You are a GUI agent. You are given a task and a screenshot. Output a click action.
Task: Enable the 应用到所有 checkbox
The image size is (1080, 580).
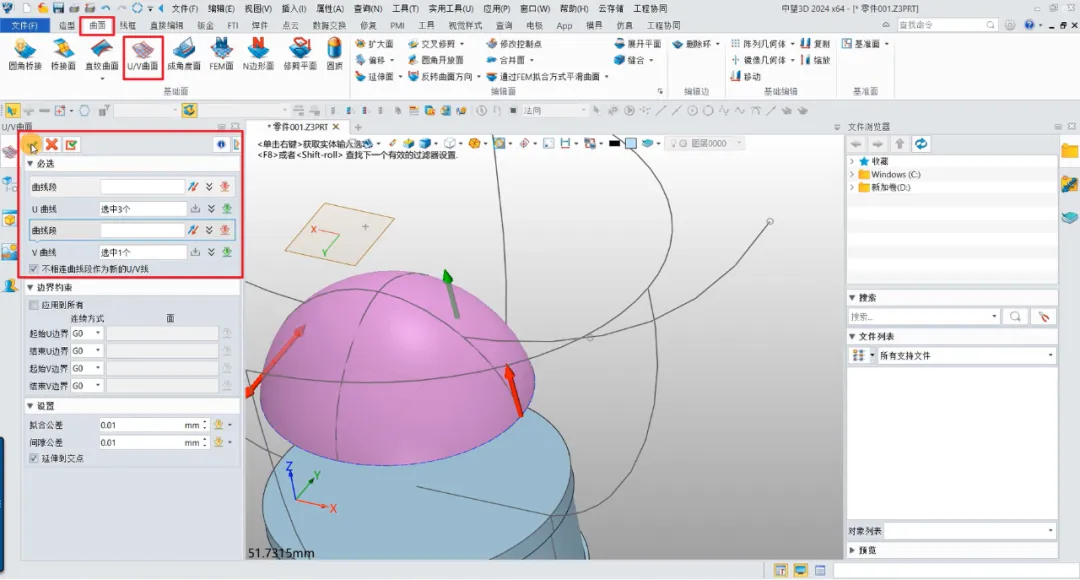tap(34, 305)
